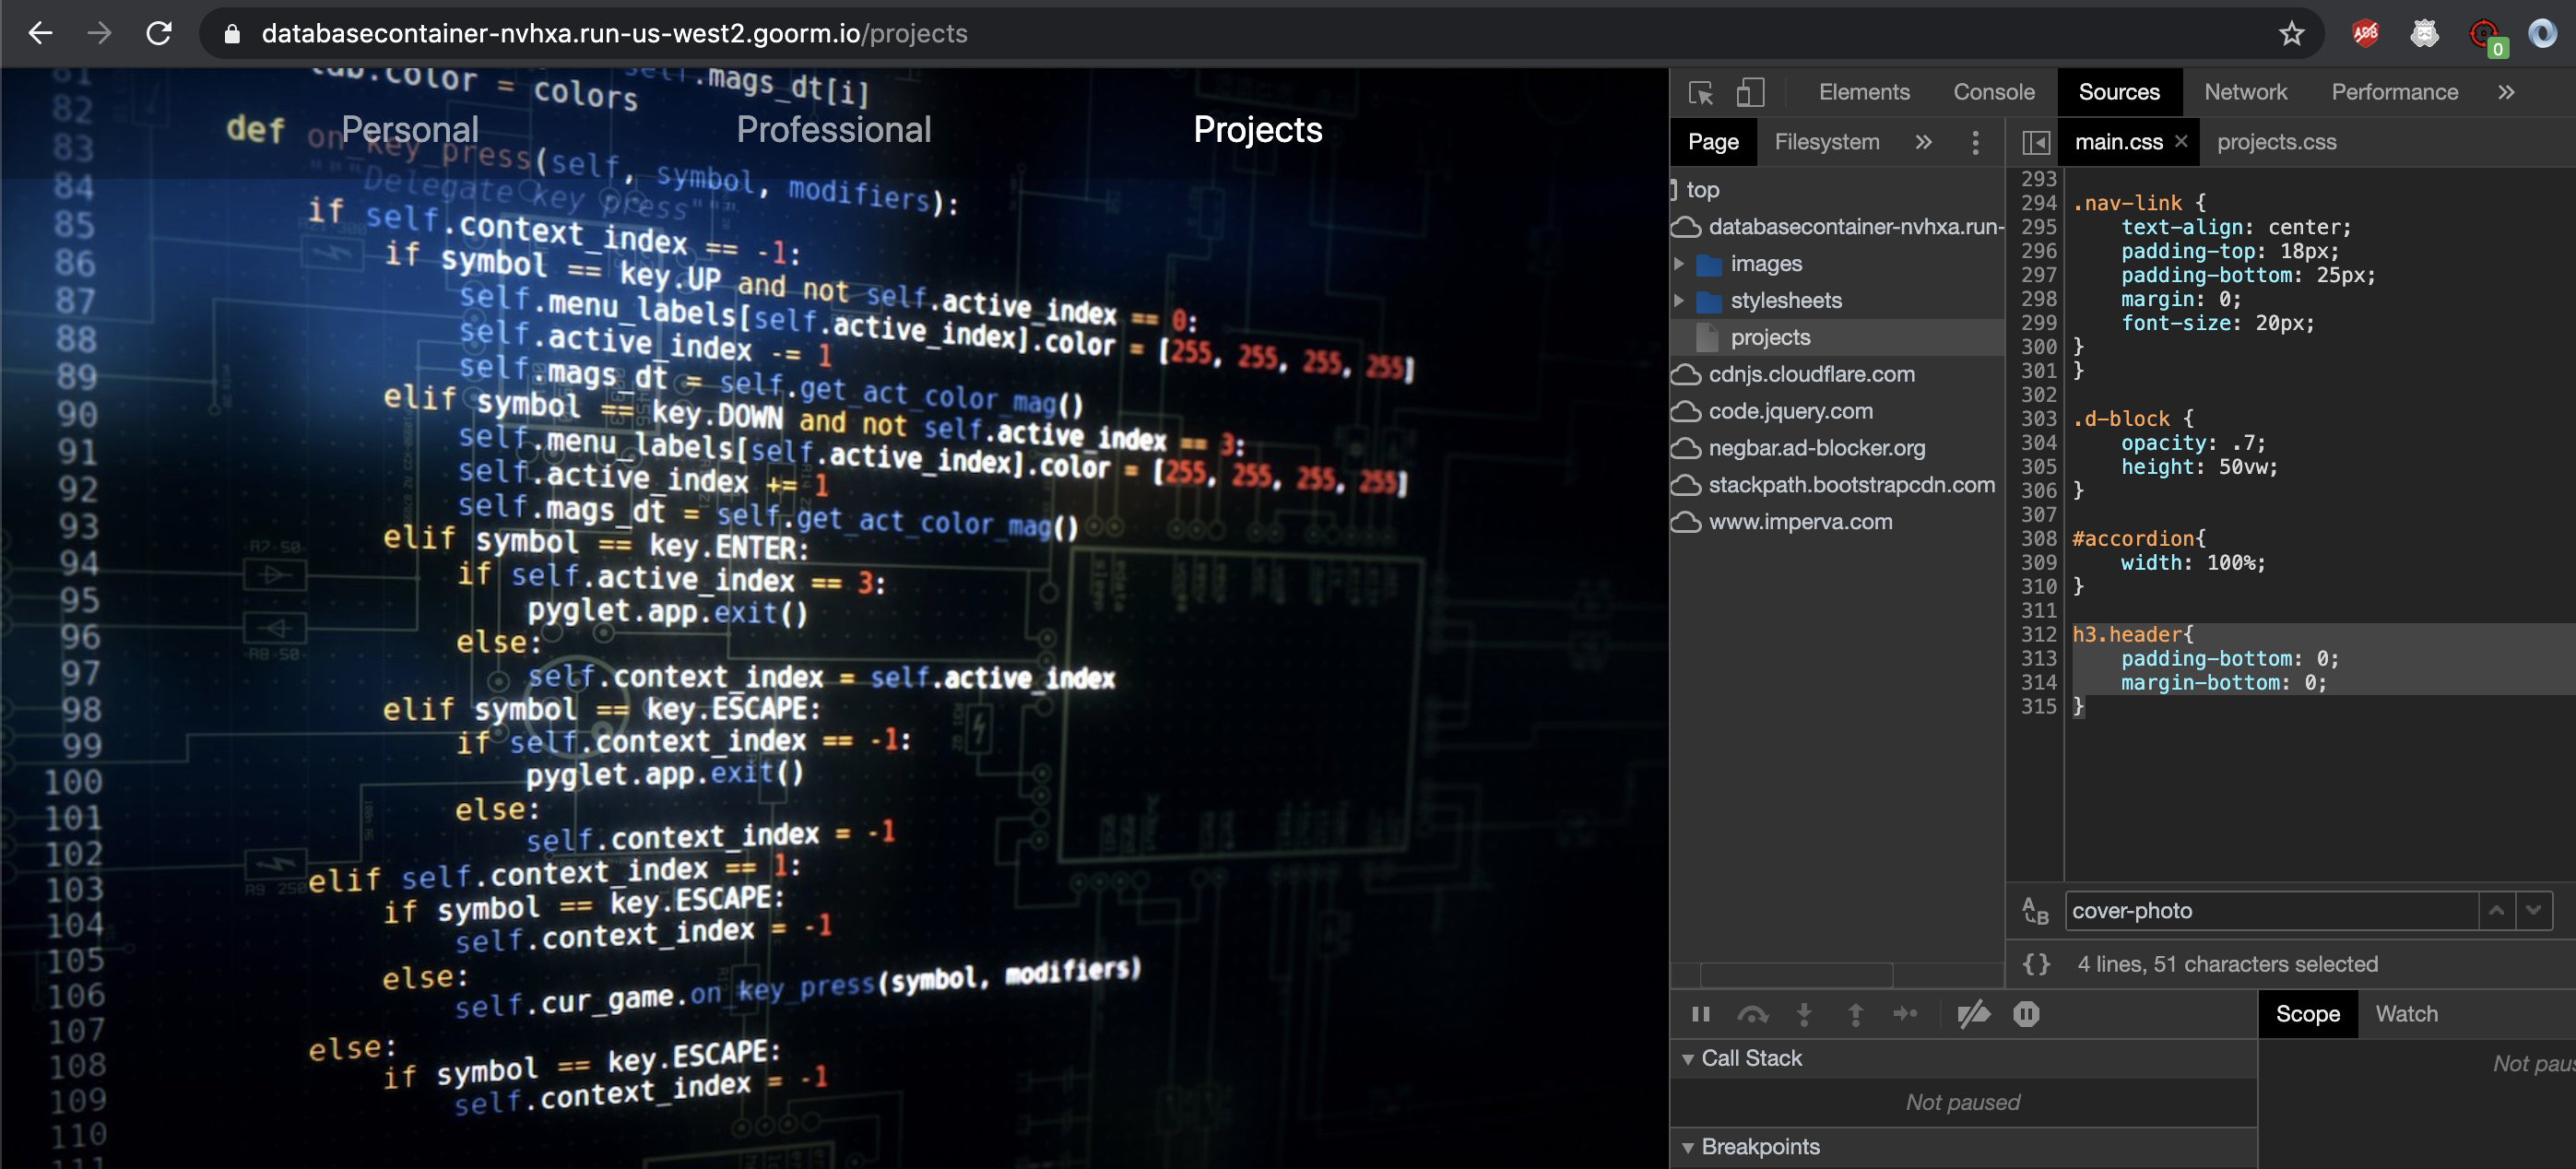Select negbar.ad-blocker.org domain

point(1838,449)
